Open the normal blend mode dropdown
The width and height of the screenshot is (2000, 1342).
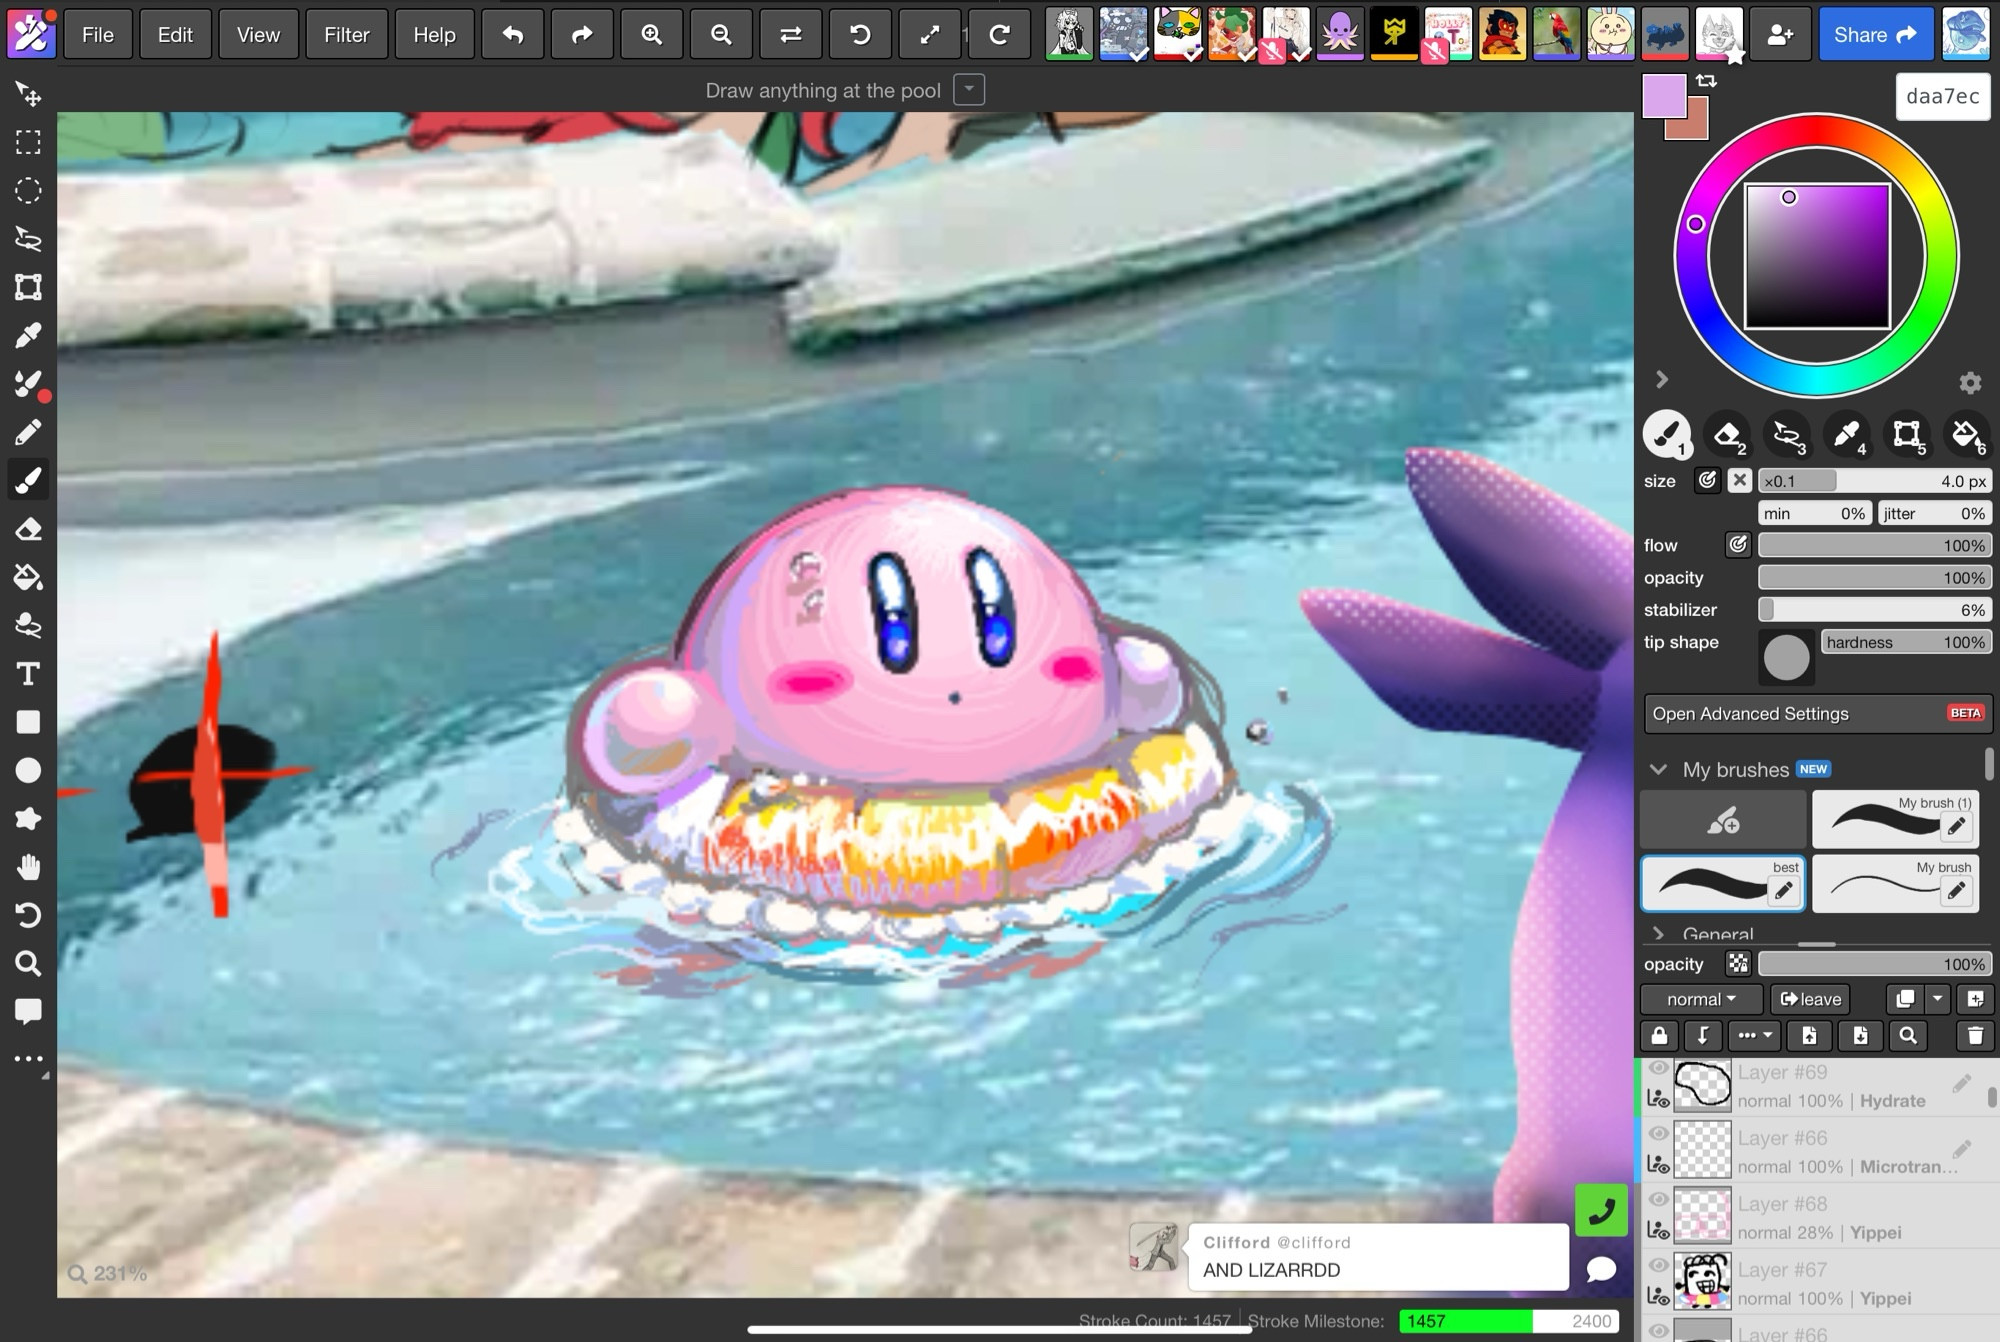coord(1701,999)
